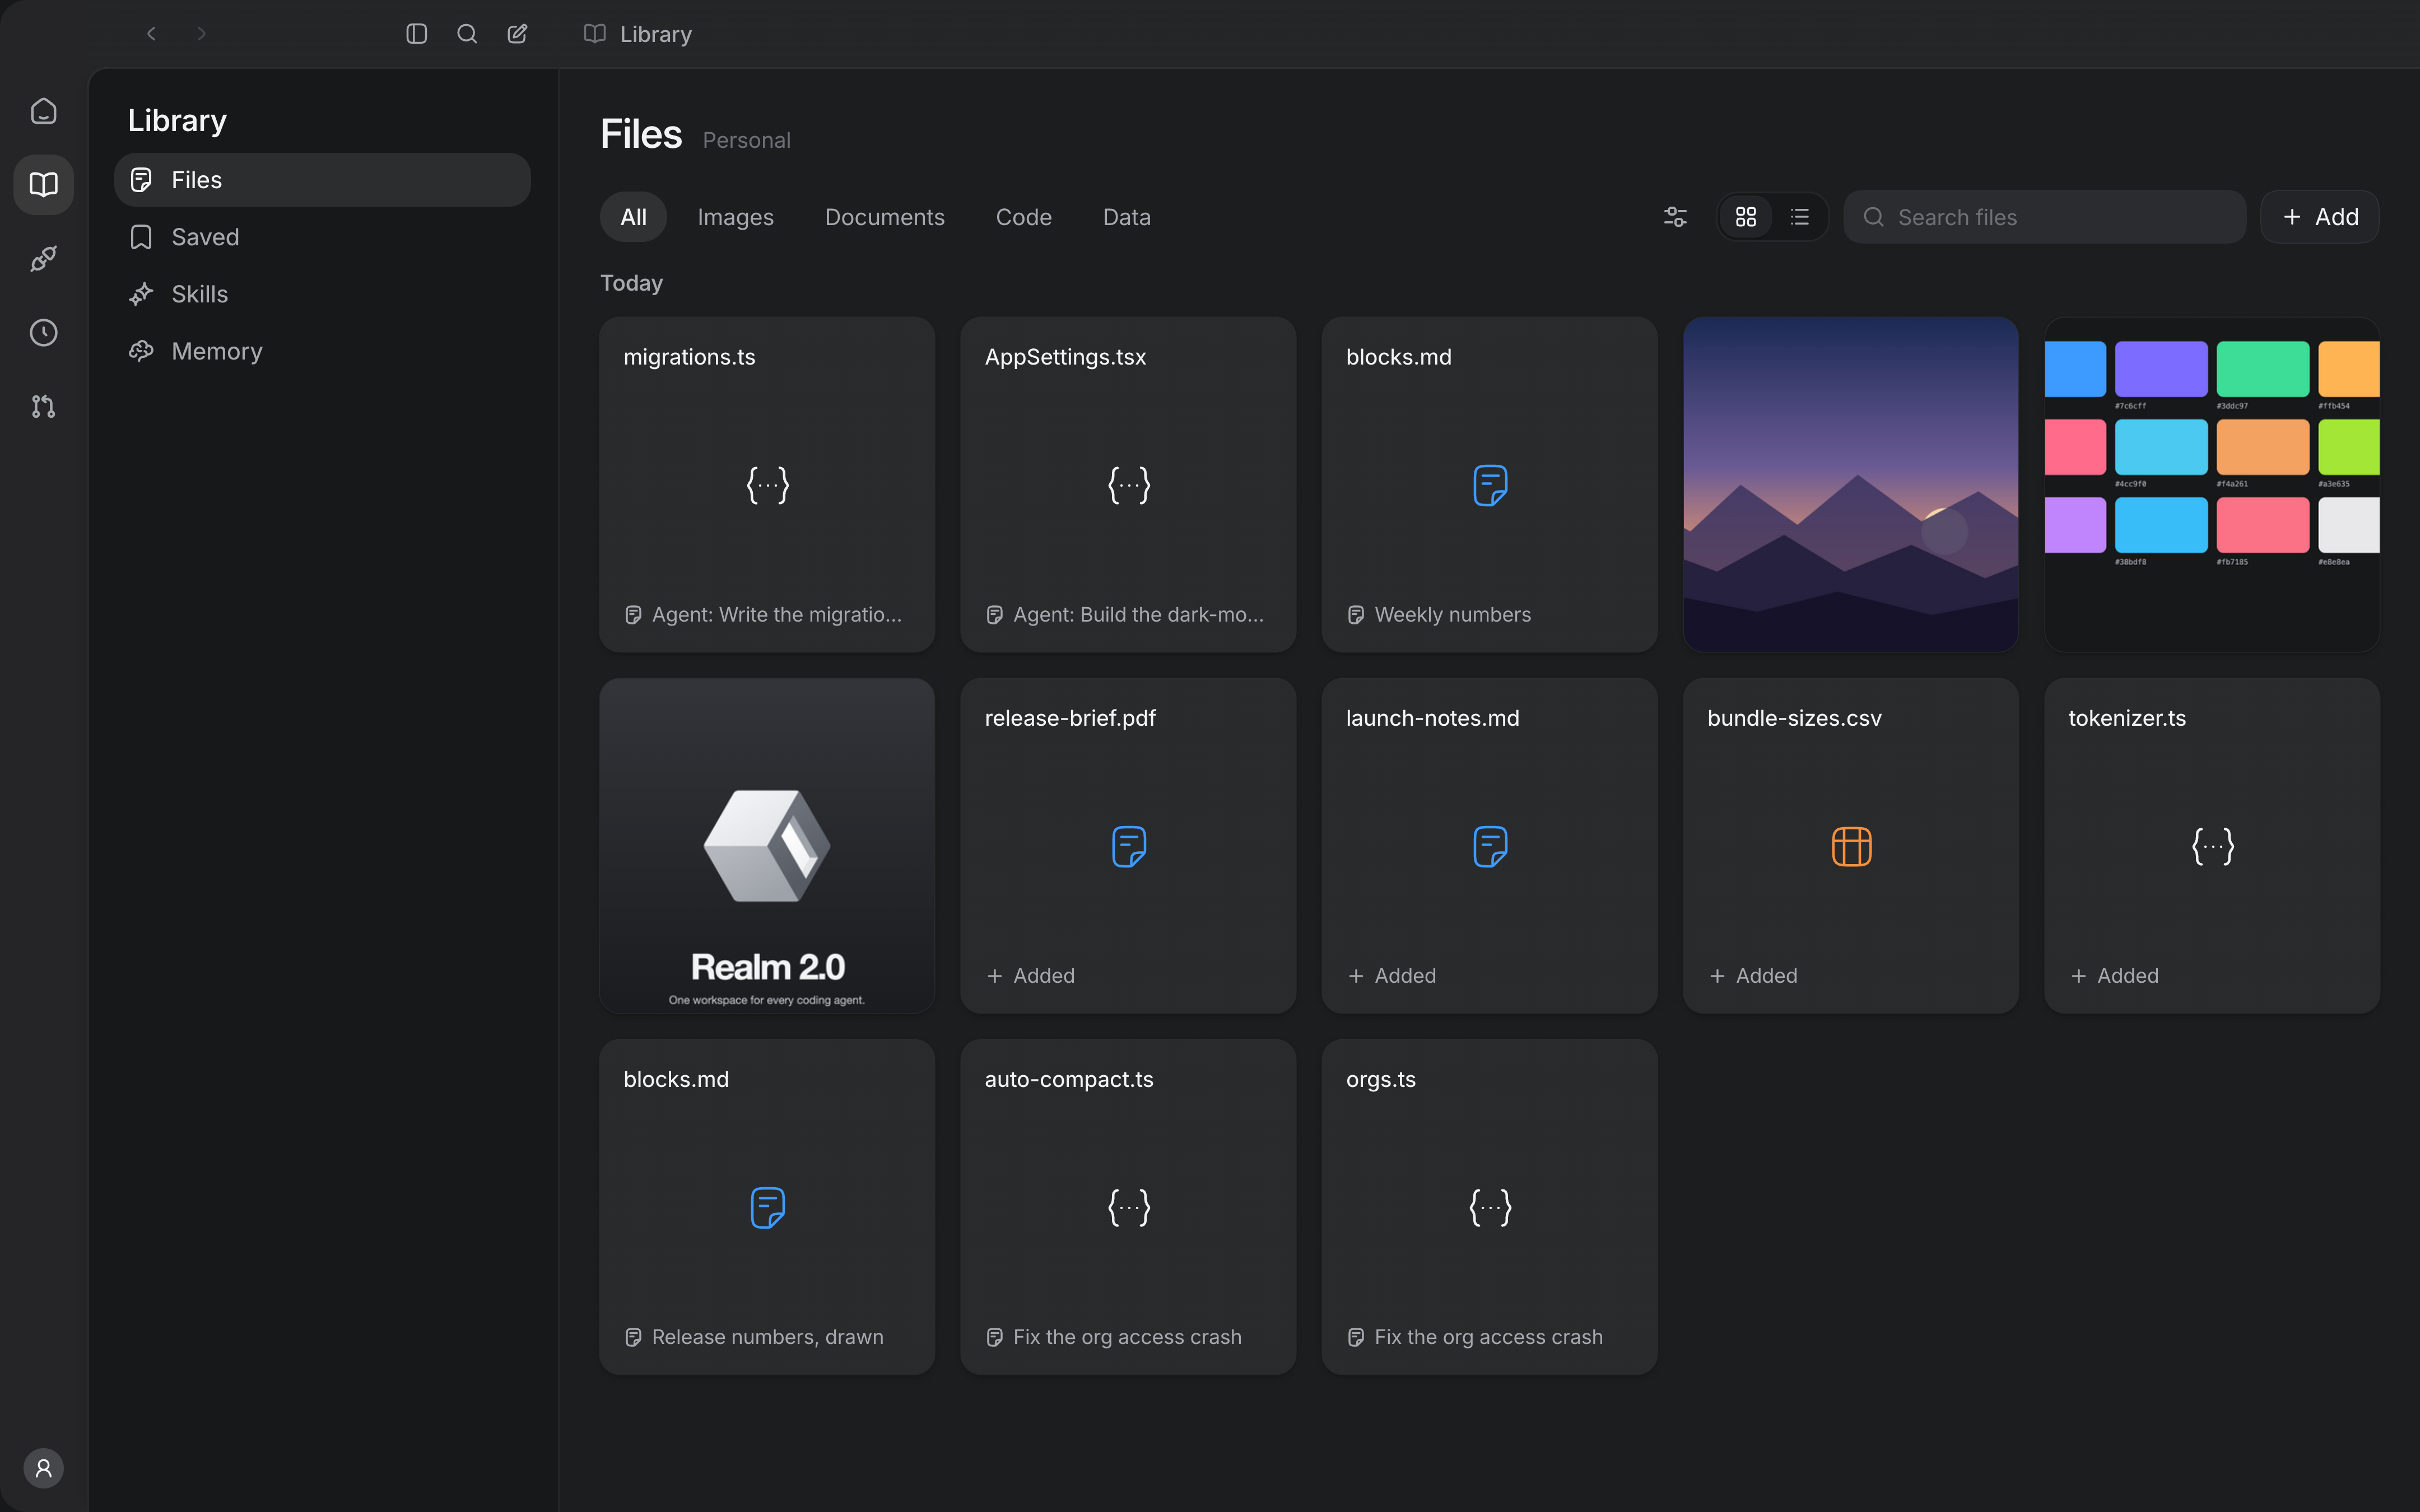This screenshot has height=1512, width=2420.
Task: Click the 'migrations.ts' file name
Action: pyautogui.click(x=689, y=357)
